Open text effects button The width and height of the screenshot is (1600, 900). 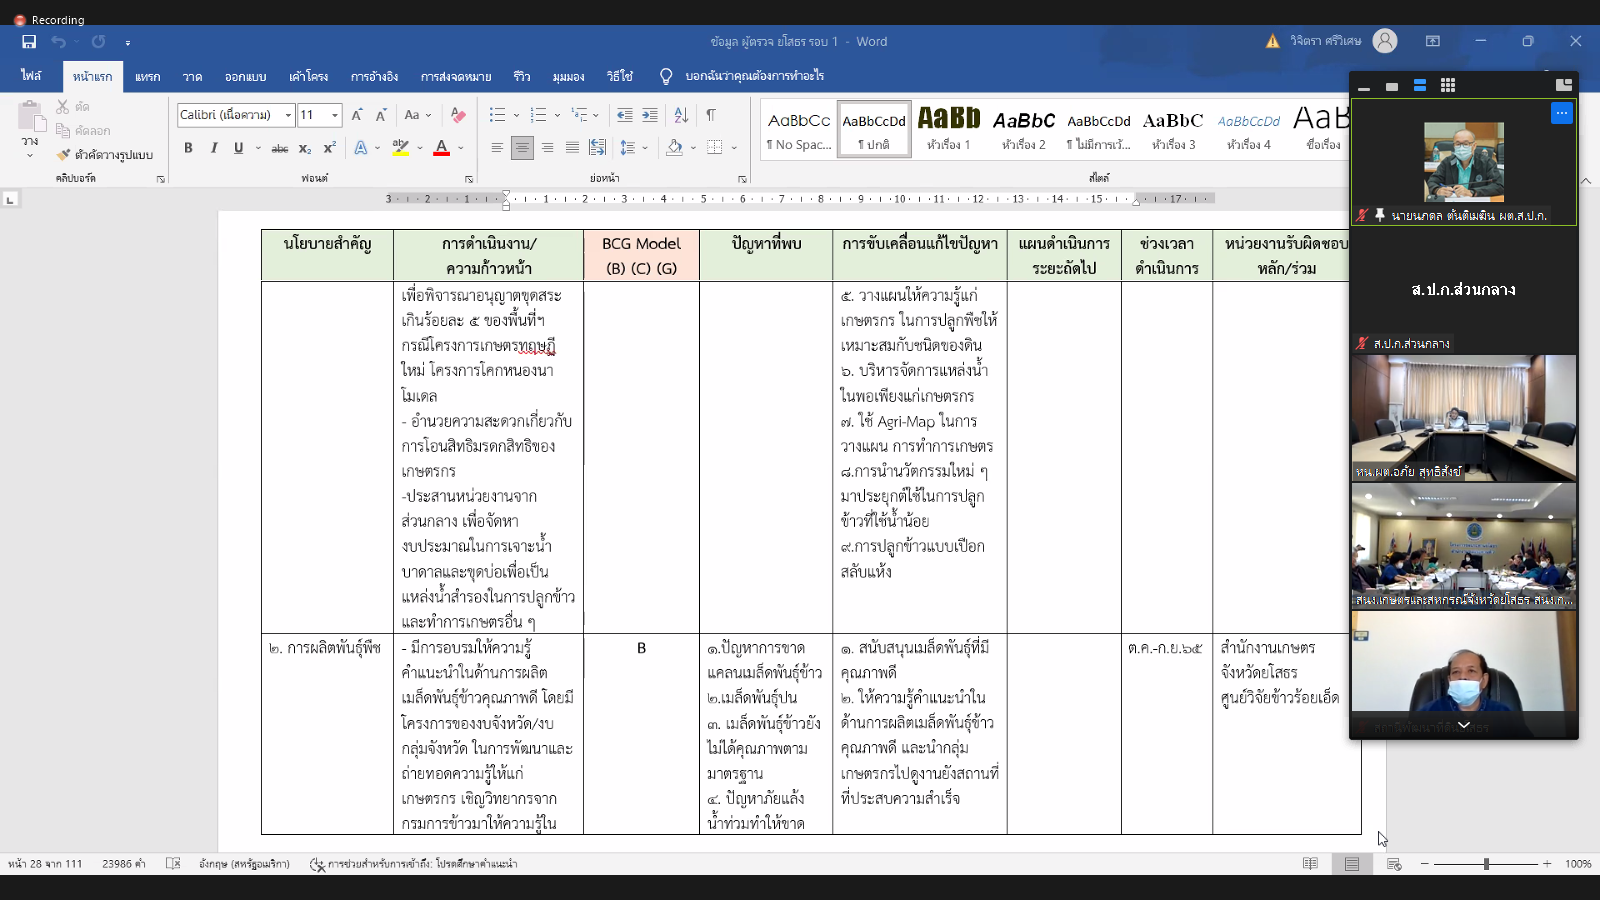361,148
